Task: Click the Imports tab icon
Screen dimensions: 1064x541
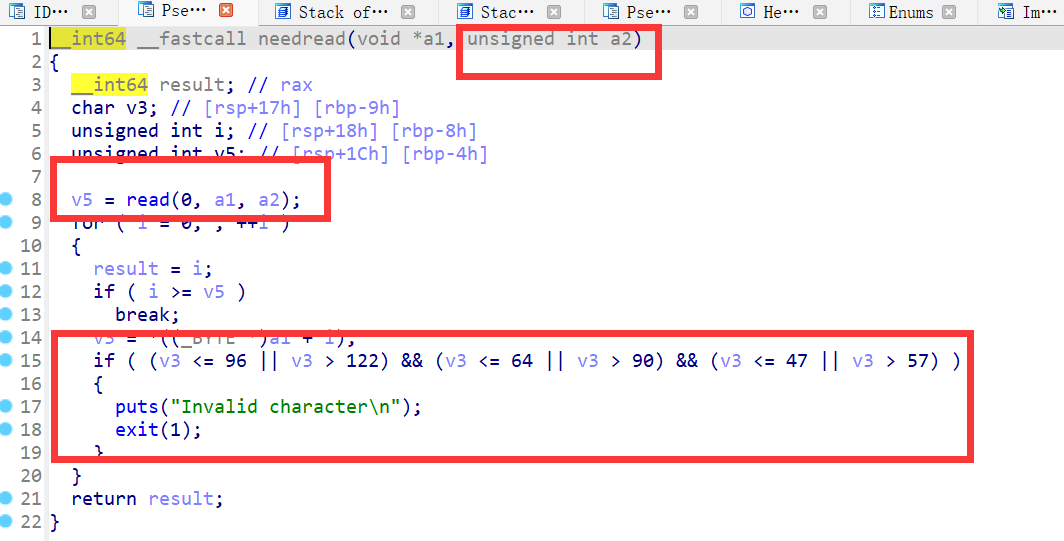Action: click(x=1005, y=12)
